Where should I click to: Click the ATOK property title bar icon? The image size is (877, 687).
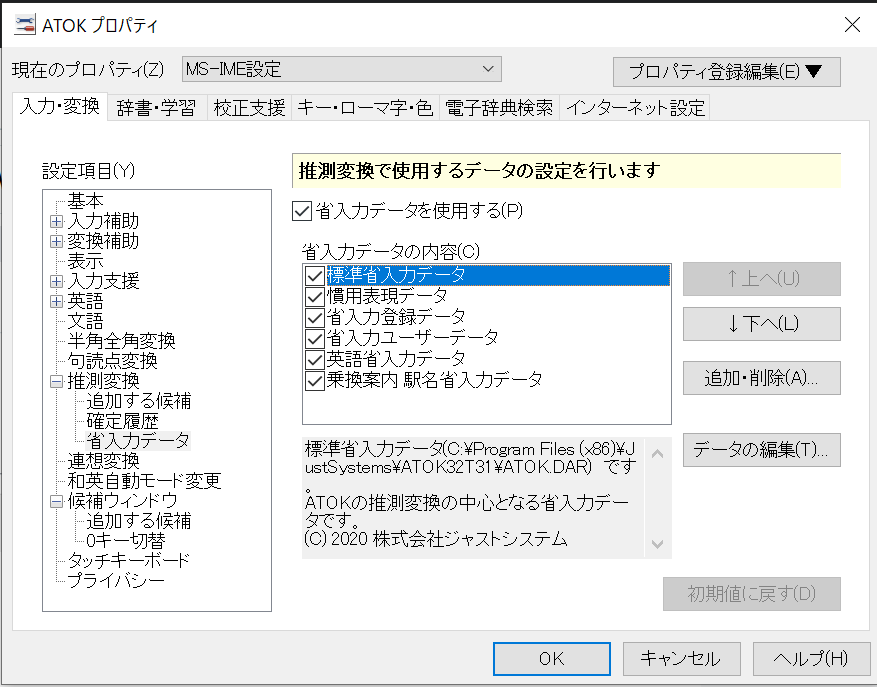click(25, 25)
